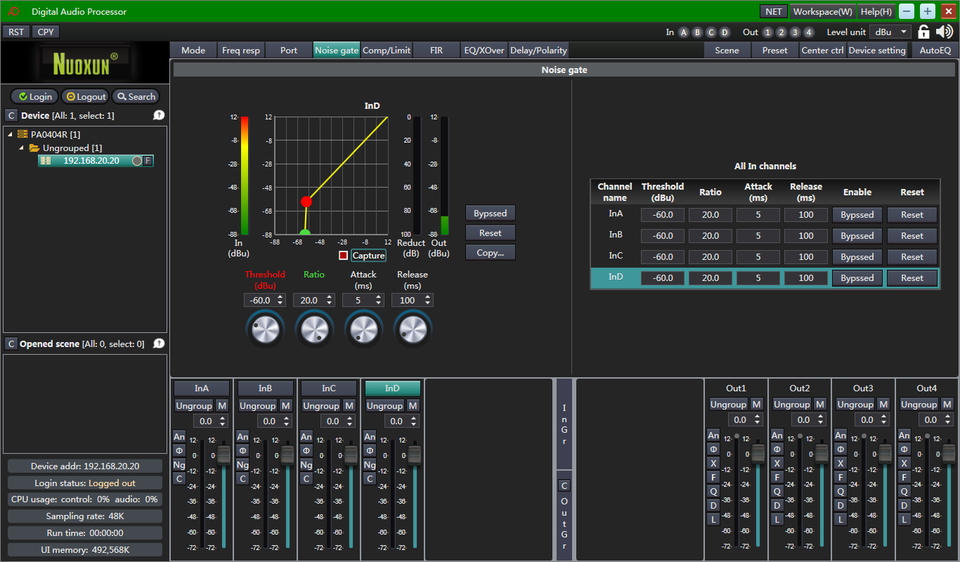Open the Level unit dBu dropdown

tap(889, 32)
